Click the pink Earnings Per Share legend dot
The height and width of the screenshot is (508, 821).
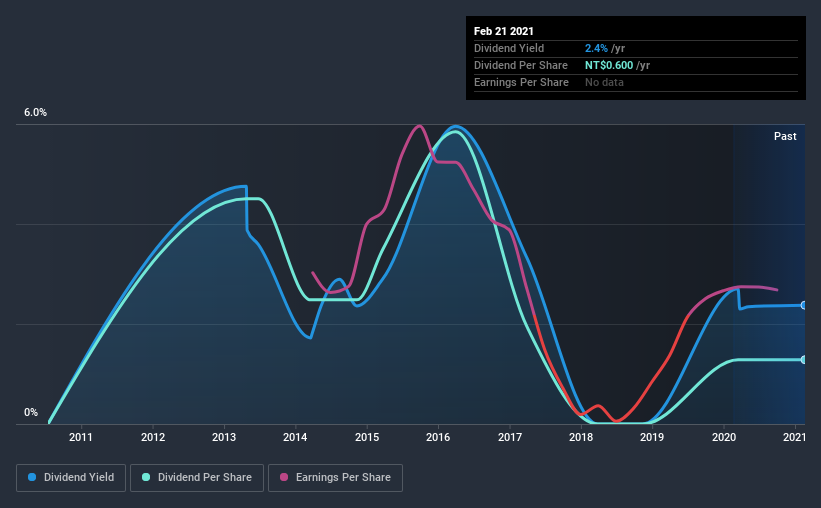pyautogui.click(x=284, y=477)
